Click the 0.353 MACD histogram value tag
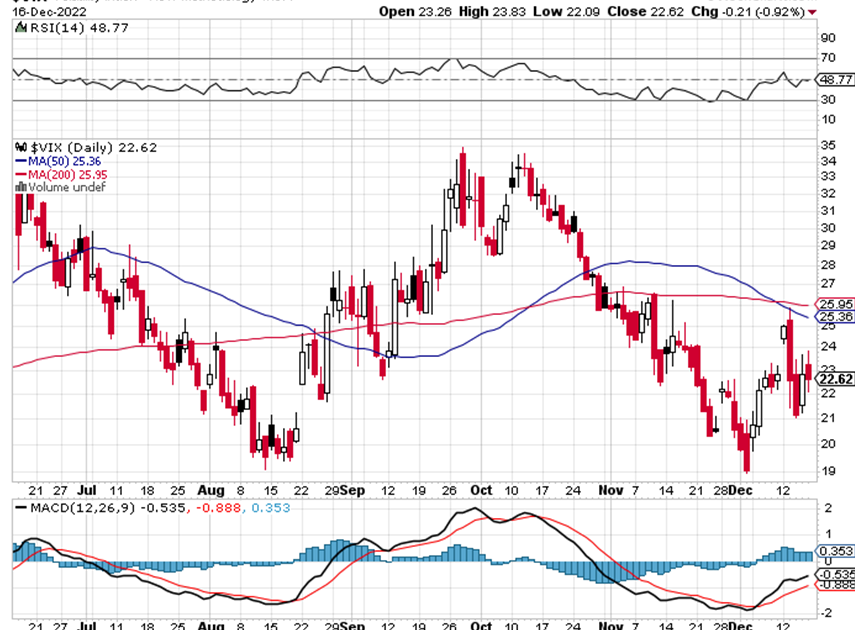The image size is (862, 630). pos(834,551)
